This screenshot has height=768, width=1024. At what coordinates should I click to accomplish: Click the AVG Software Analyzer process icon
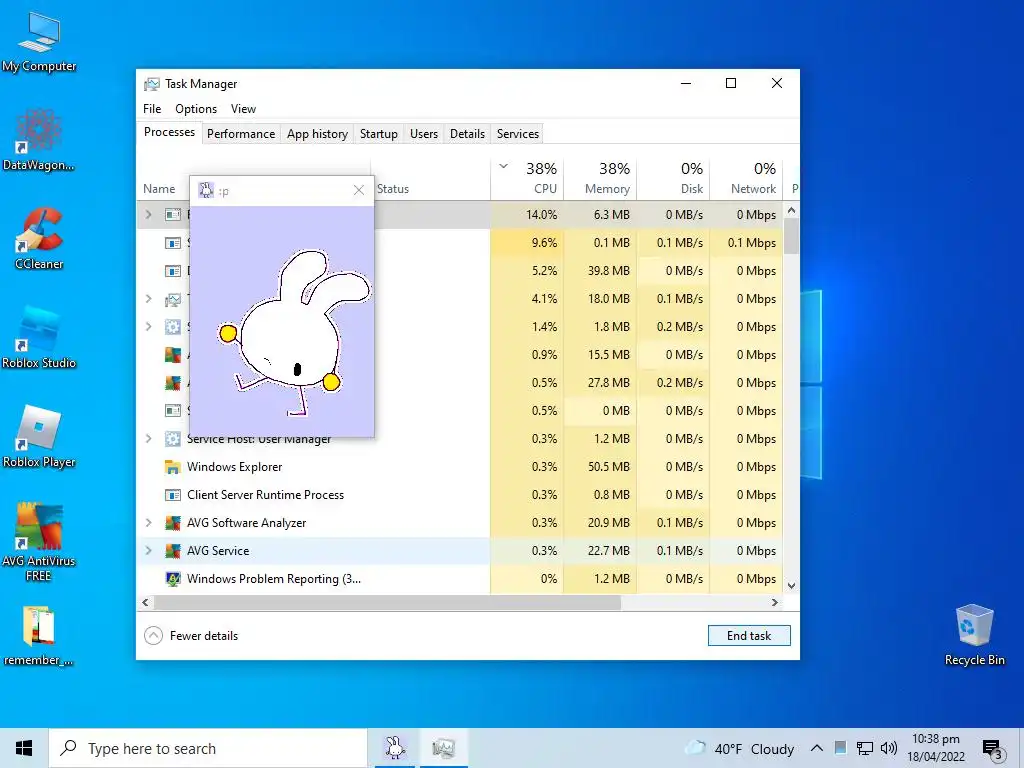[x=172, y=522]
